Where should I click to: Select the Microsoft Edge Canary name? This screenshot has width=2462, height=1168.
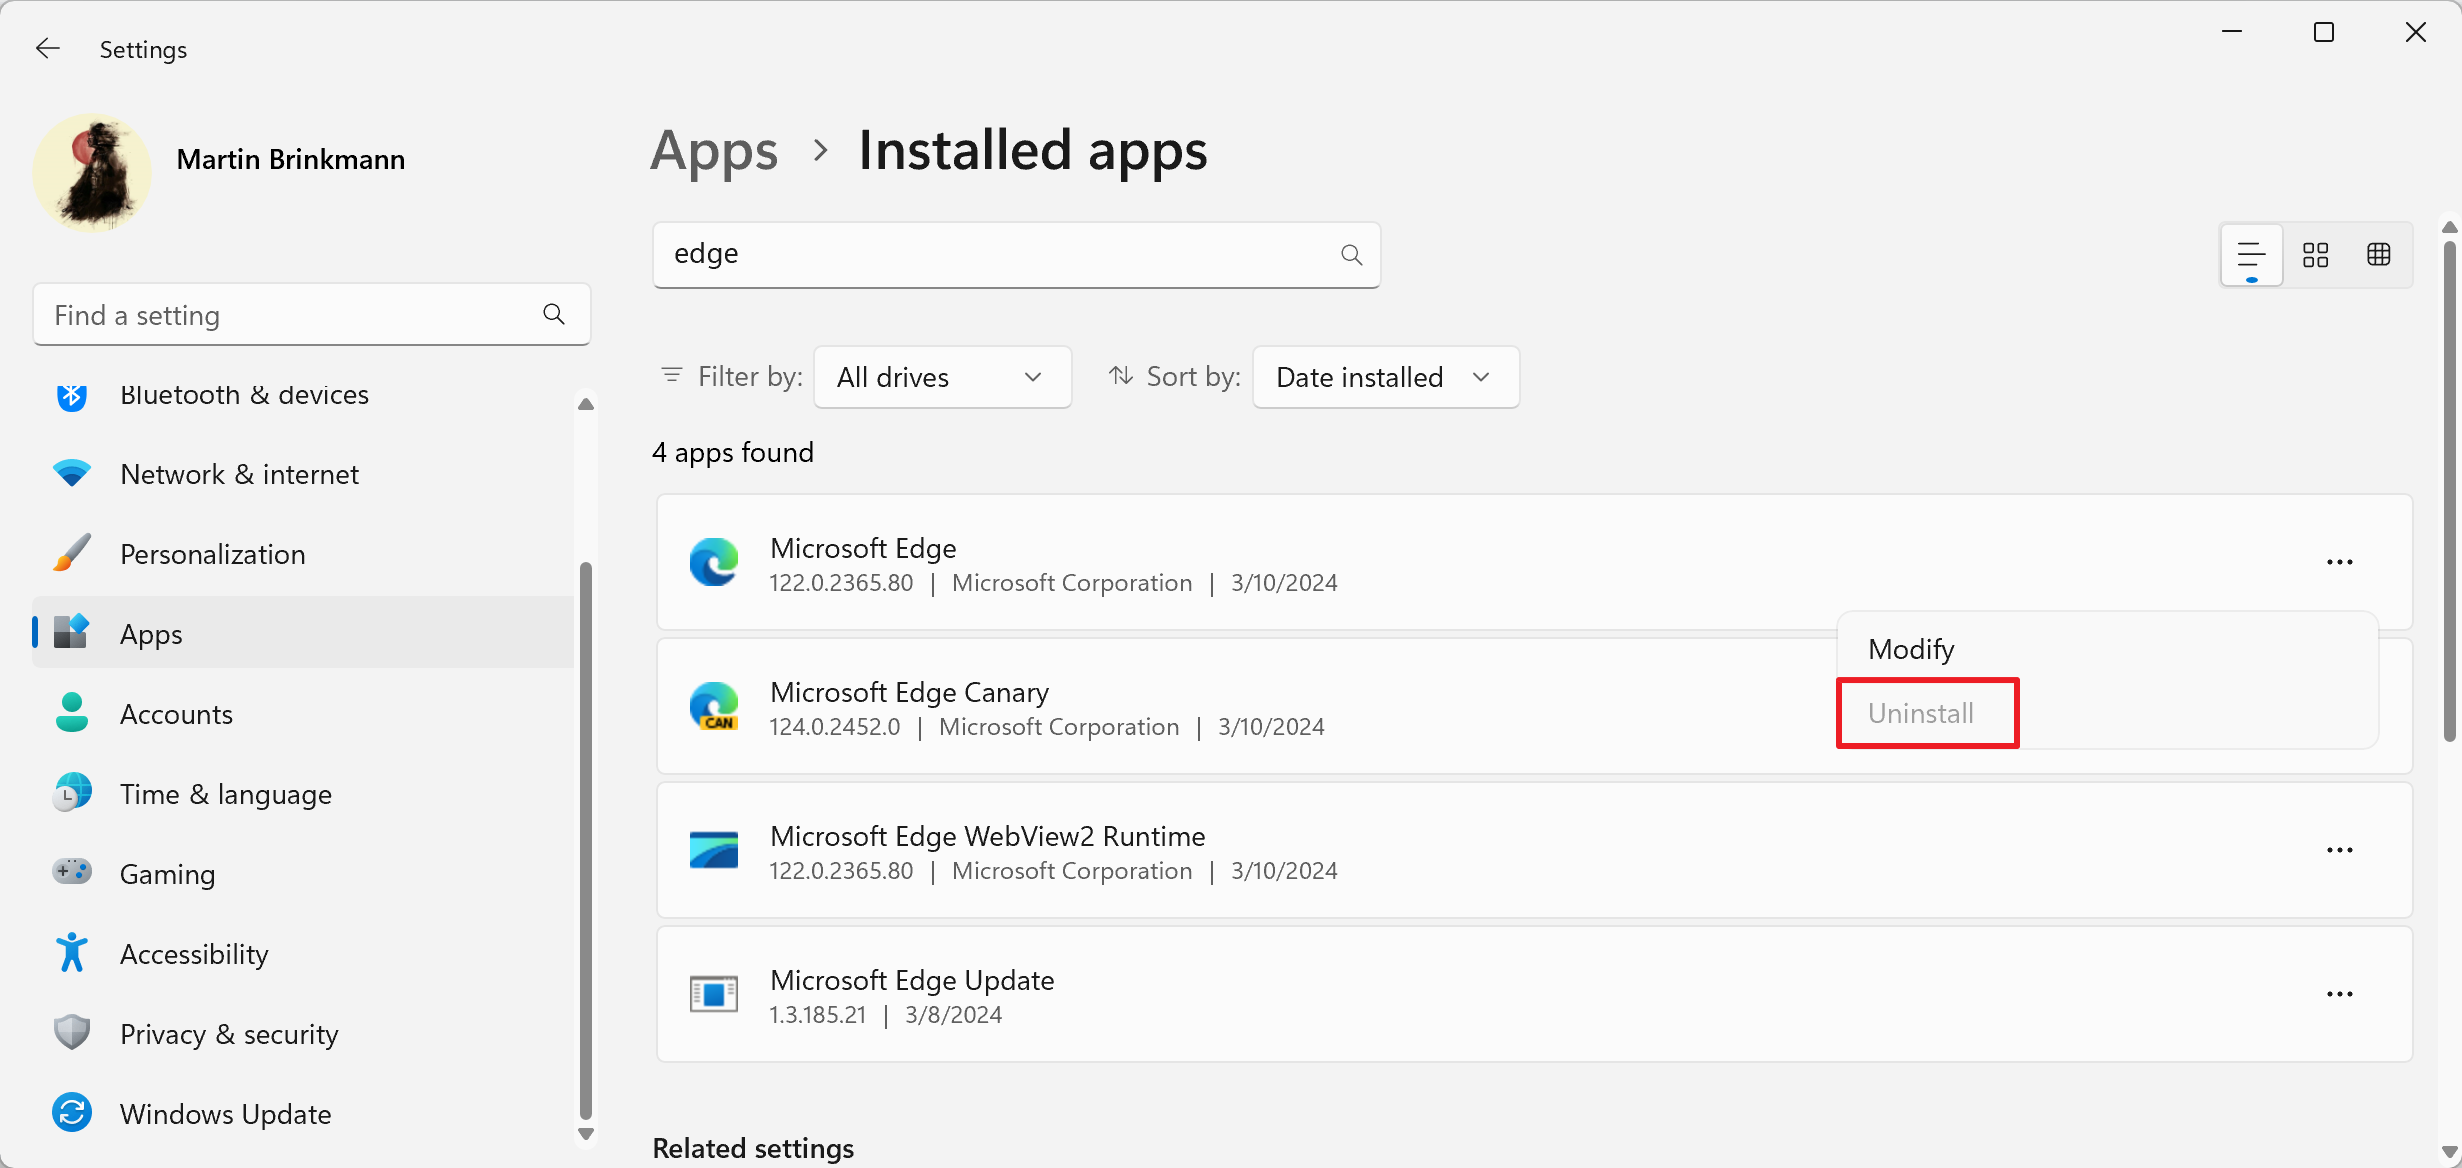[909, 692]
